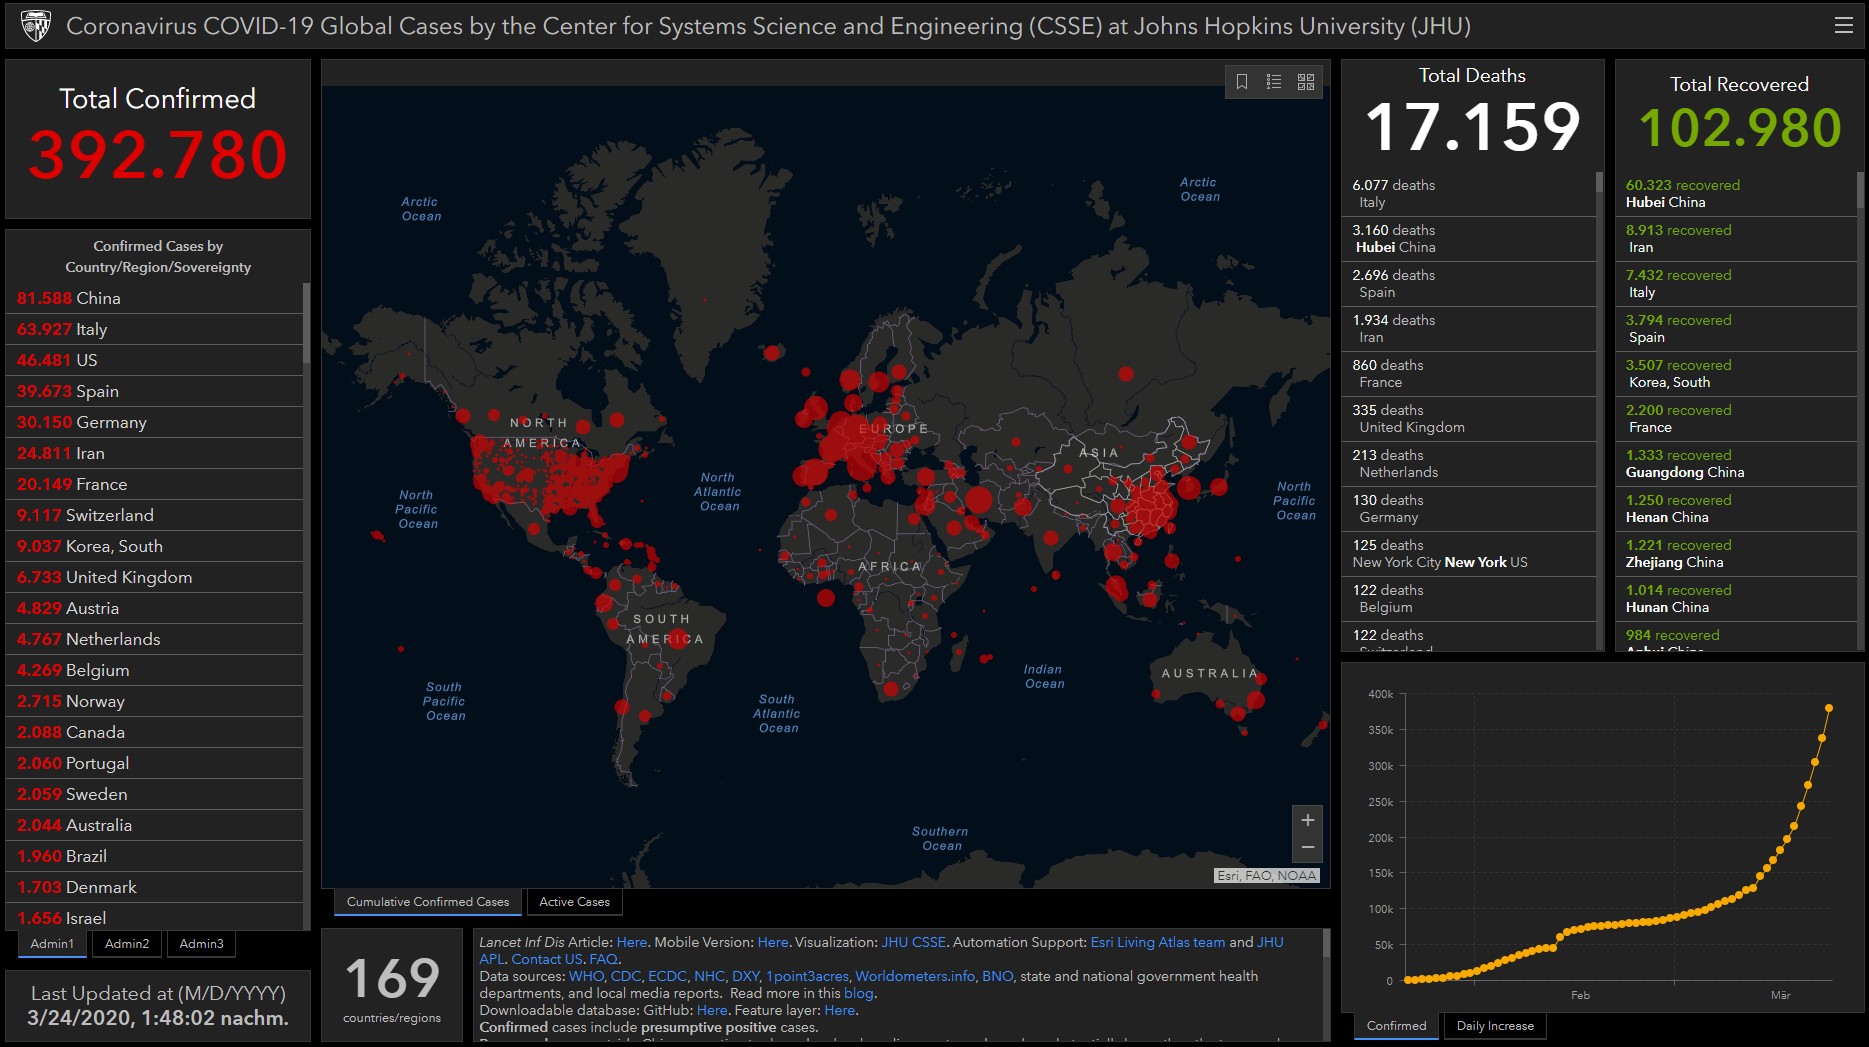The height and width of the screenshot is (1047, 1869).
Task: Click the JHU shield logo
Action: tap(36, 26)
